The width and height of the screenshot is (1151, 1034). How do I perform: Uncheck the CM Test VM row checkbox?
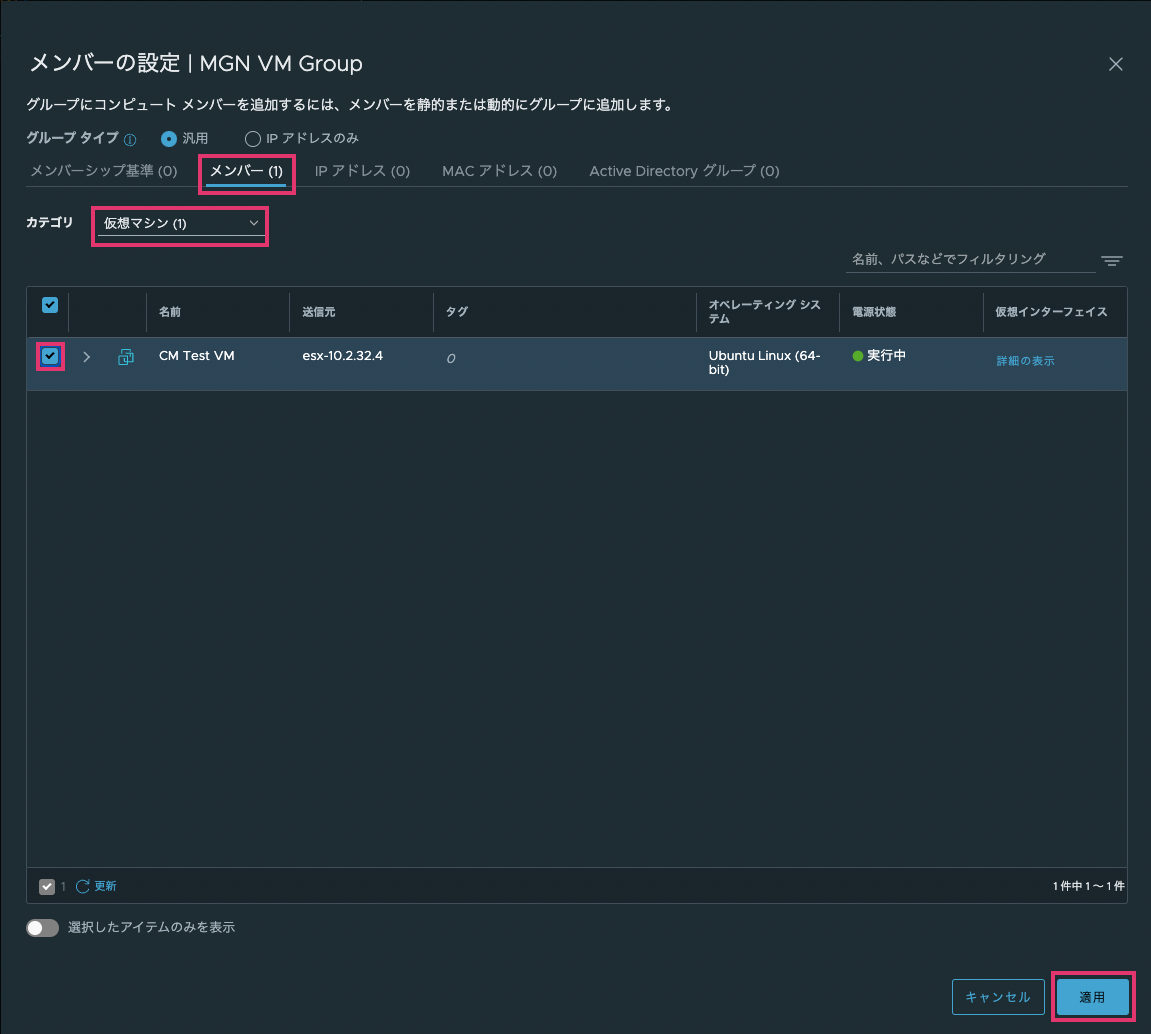(50, 356)
